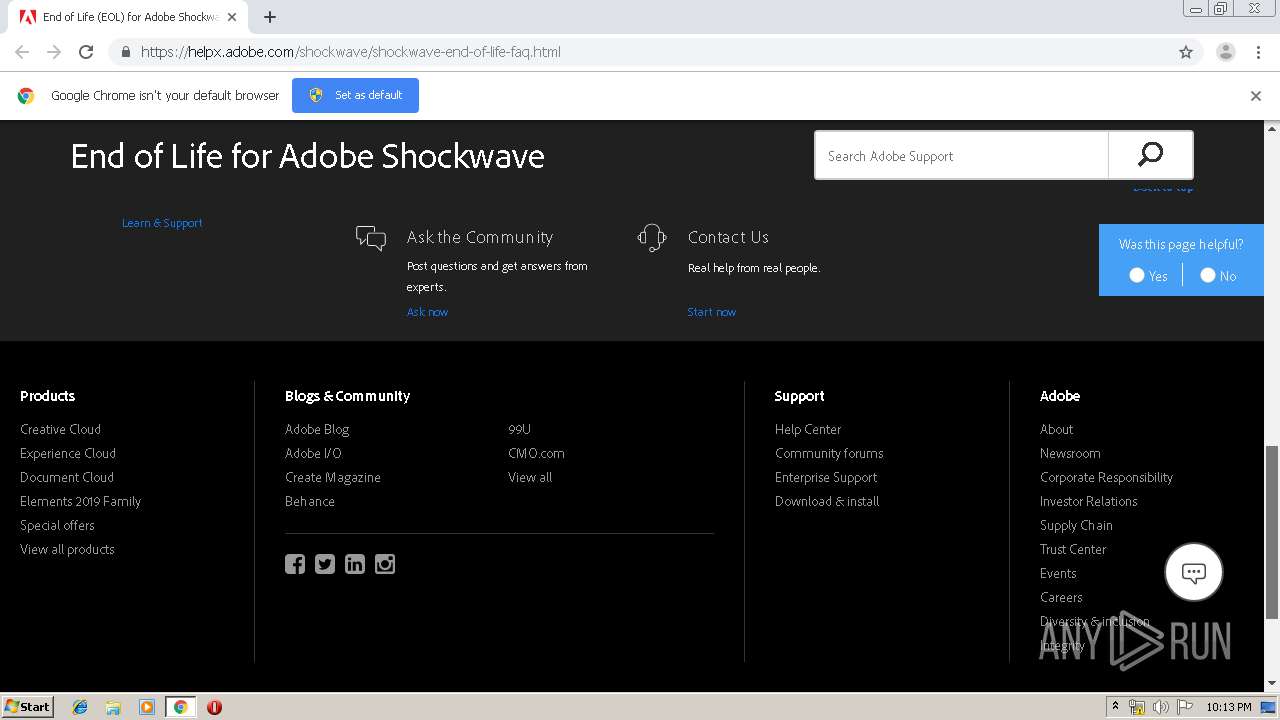Click the Twitter social icon
Image resolution: width=1280 pixels, height=720 pixels.
(x=325, y=564)
